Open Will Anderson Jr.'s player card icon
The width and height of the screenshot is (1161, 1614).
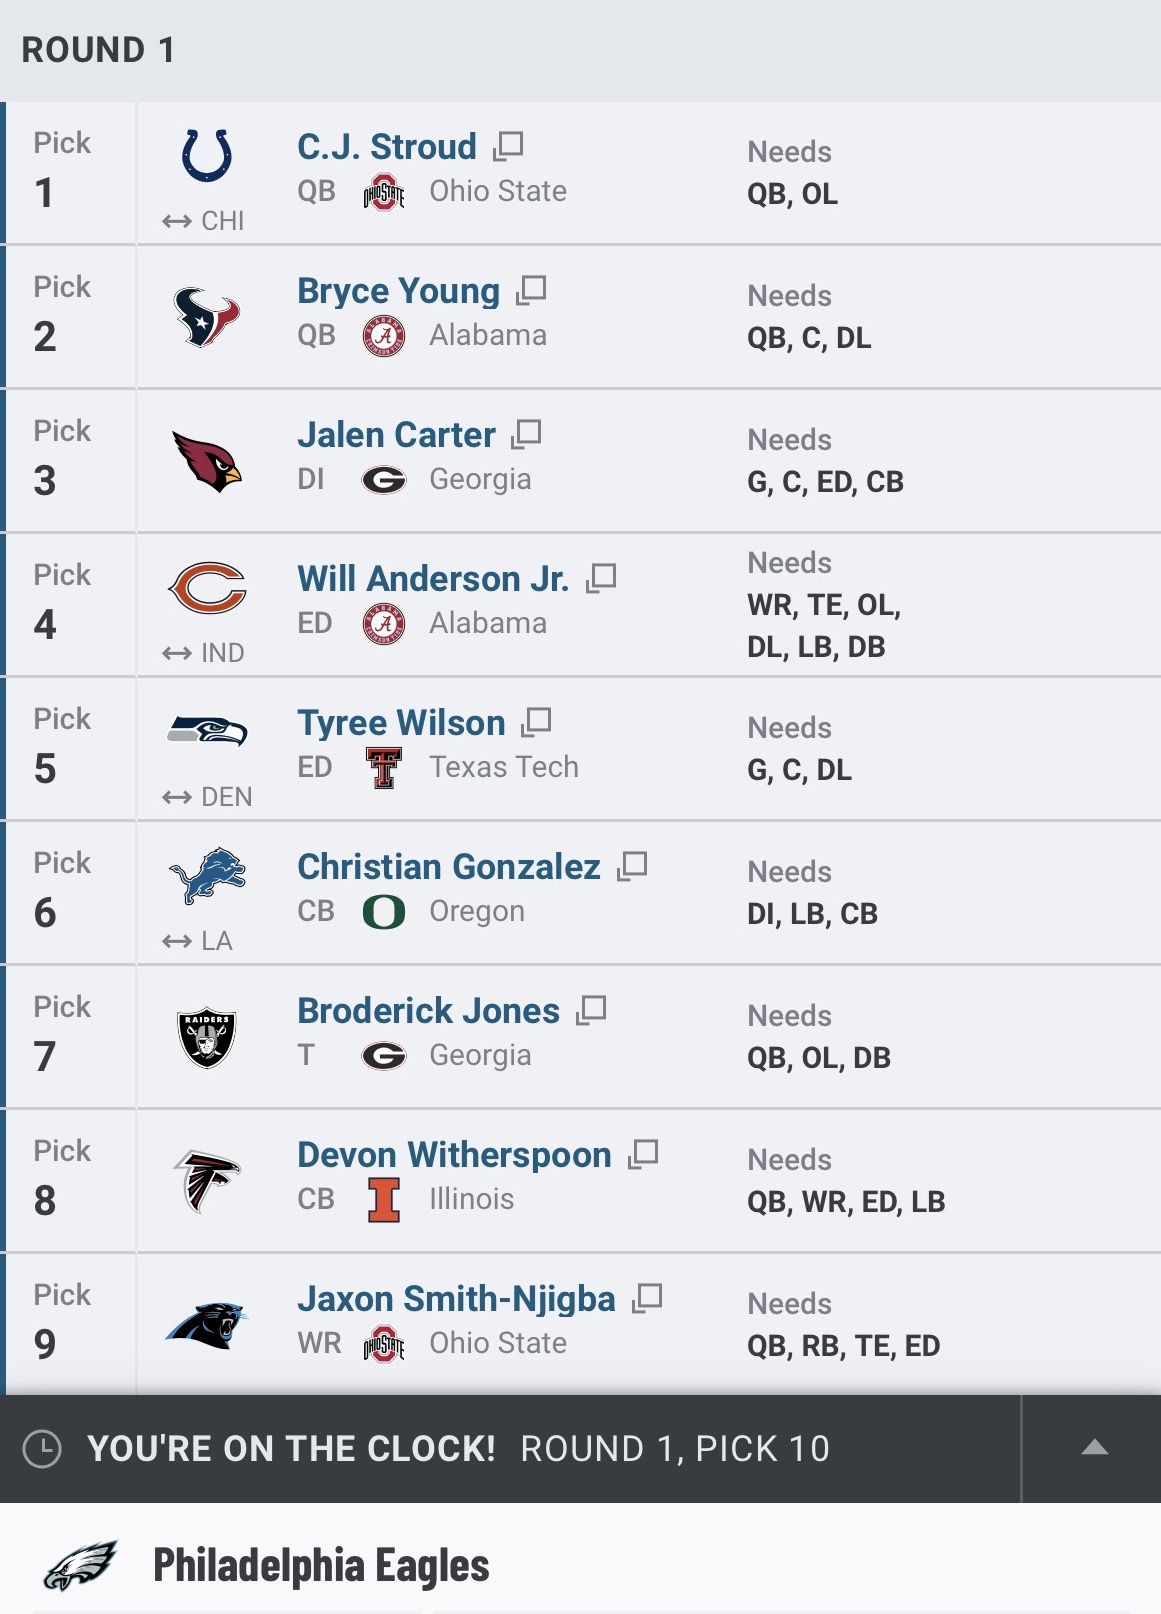(601, 578)
